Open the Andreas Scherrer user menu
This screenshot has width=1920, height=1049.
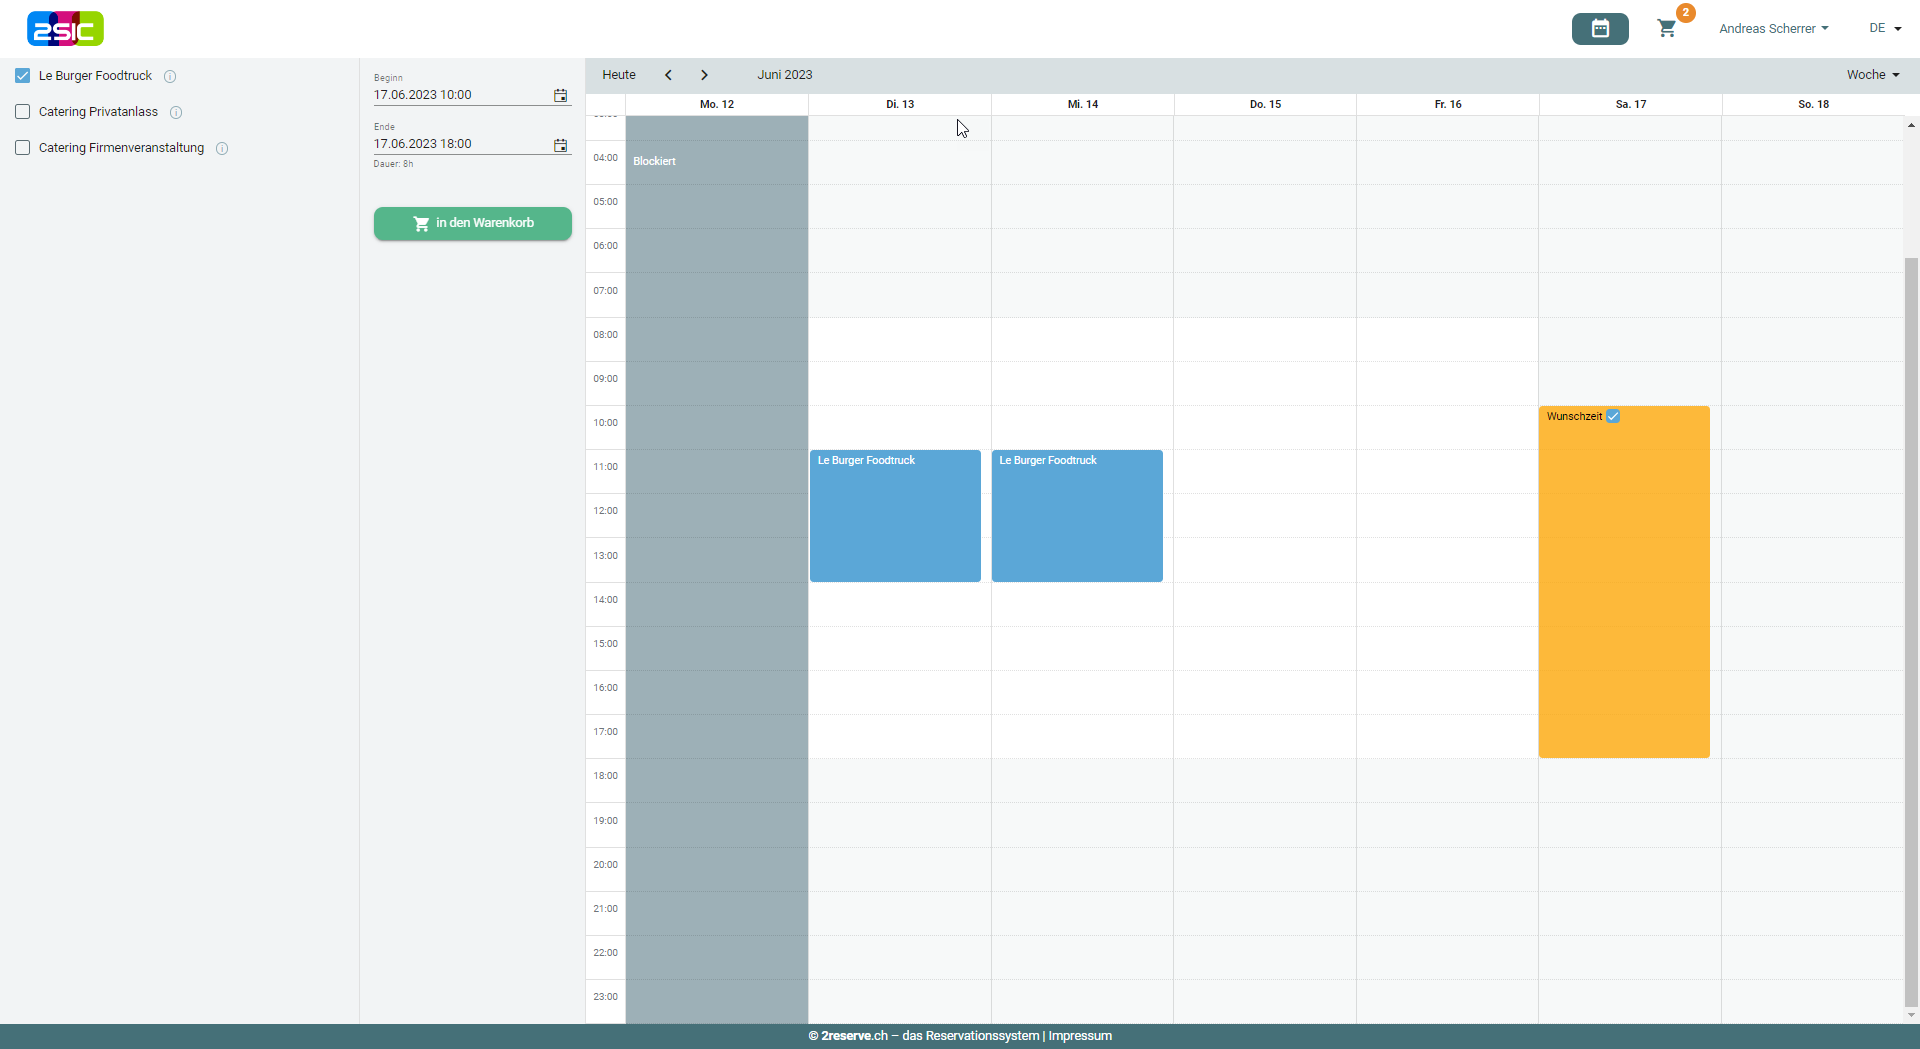pyautogui.click(x=1773, y=29)
